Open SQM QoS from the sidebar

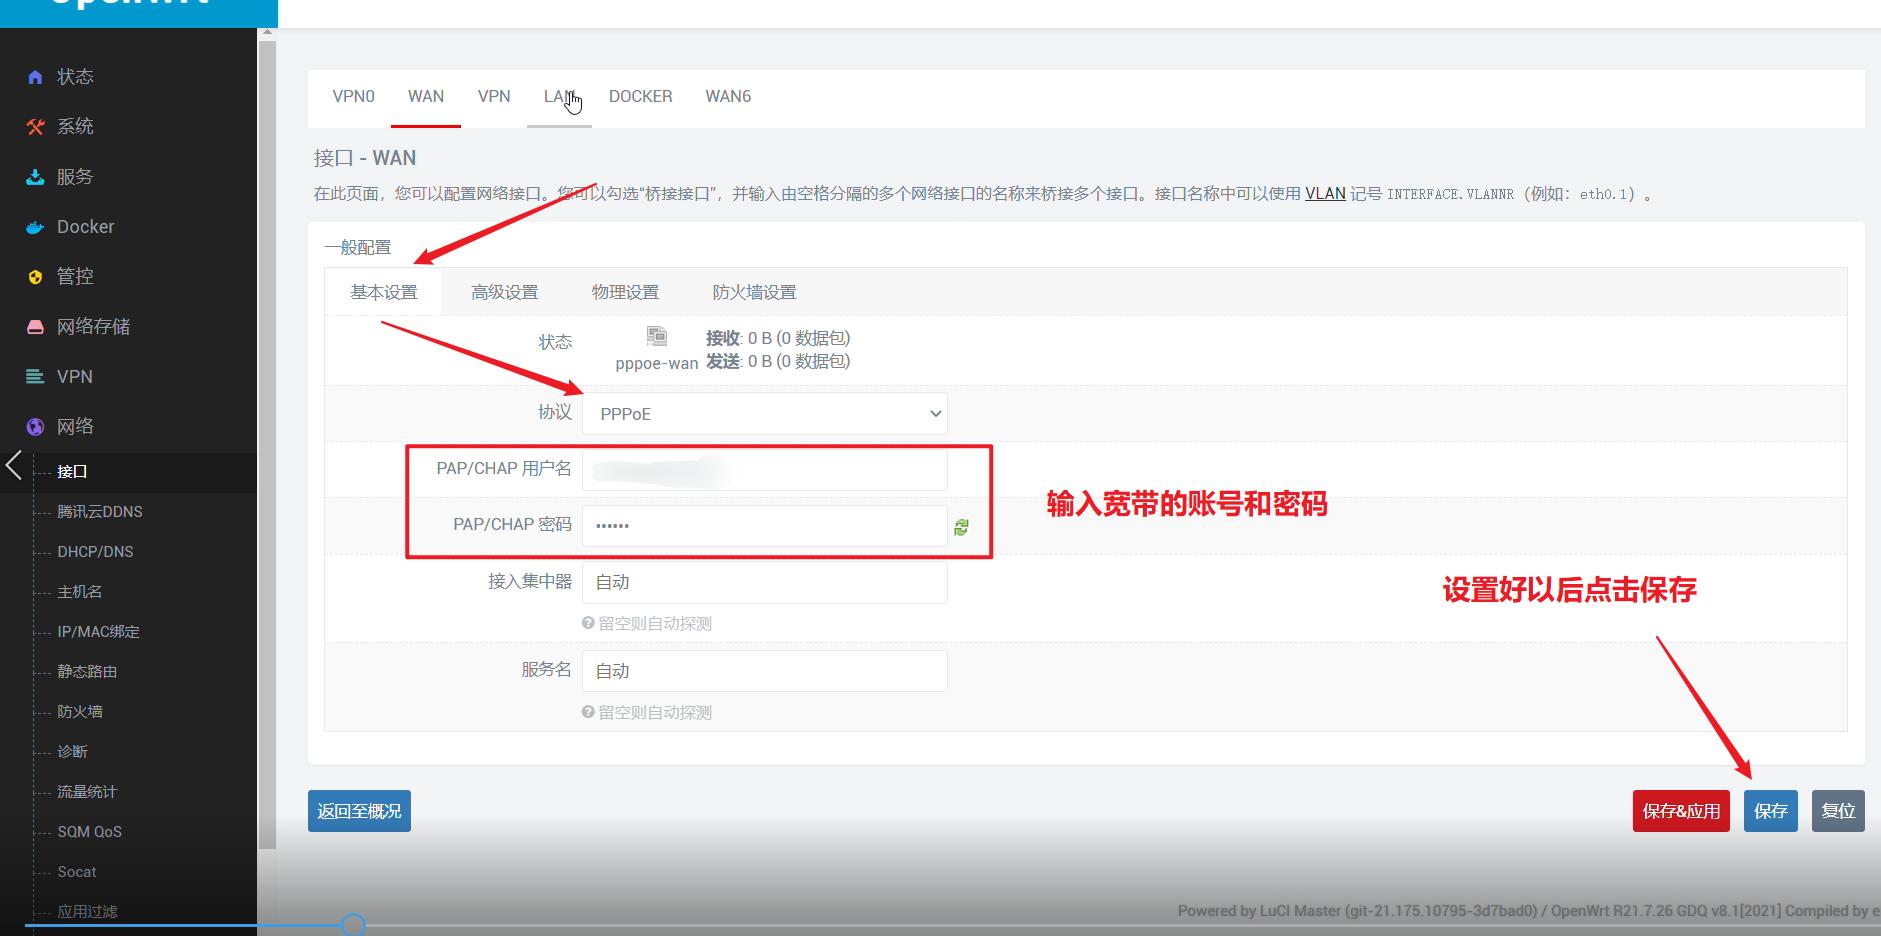click(x=89, y=831)
